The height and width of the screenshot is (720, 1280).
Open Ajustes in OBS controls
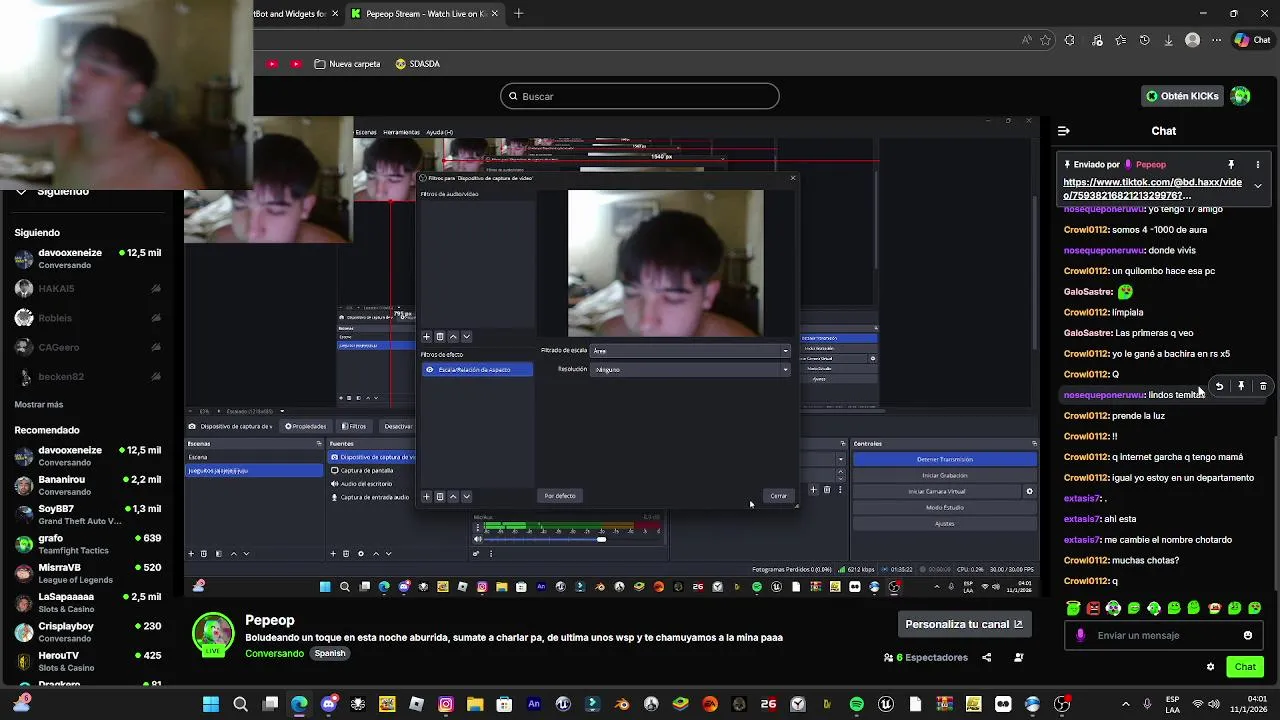tap(944, 524)
